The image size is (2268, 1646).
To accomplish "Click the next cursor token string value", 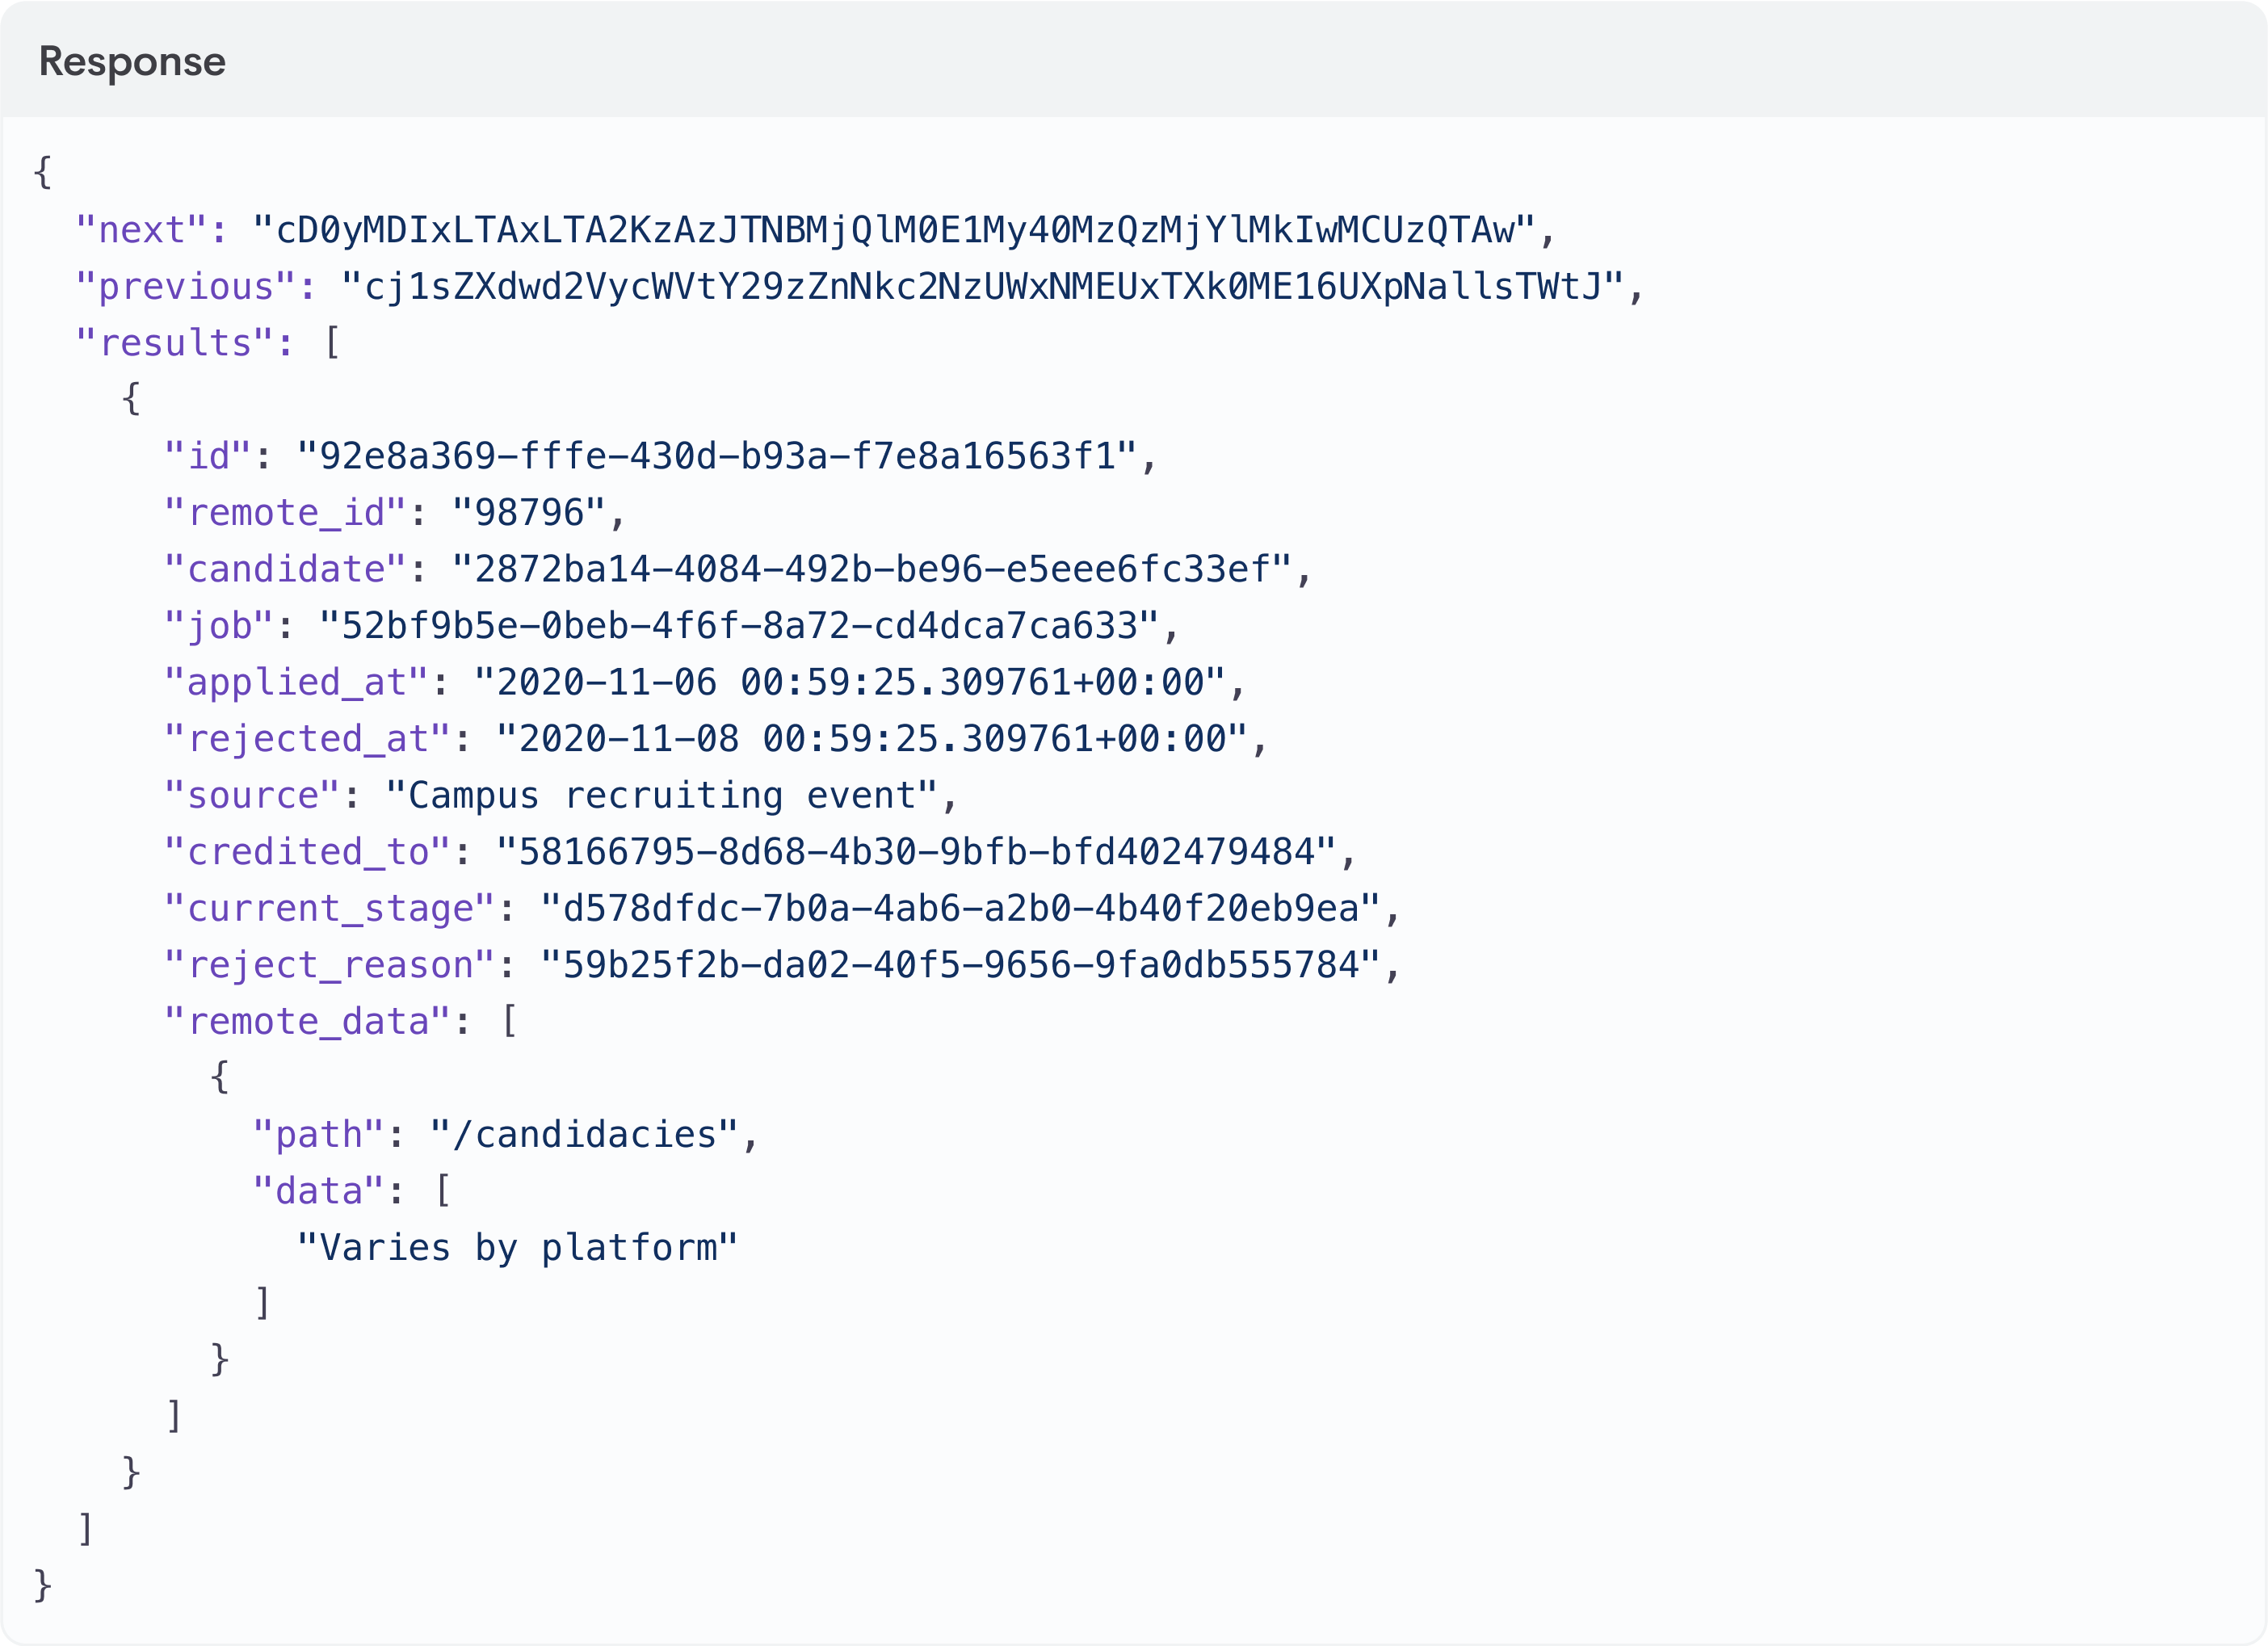I will [893, 230].
